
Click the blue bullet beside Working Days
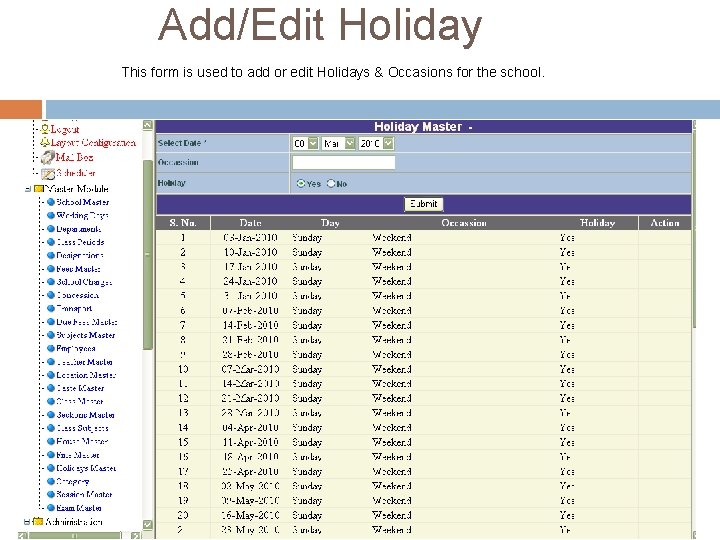[51, 215]
